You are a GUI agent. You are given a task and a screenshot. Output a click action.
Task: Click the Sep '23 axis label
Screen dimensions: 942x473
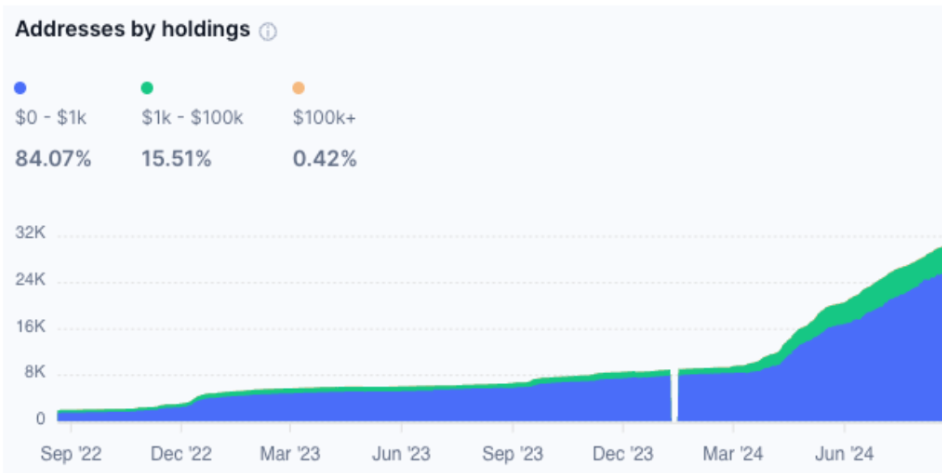tap(512, 454)
